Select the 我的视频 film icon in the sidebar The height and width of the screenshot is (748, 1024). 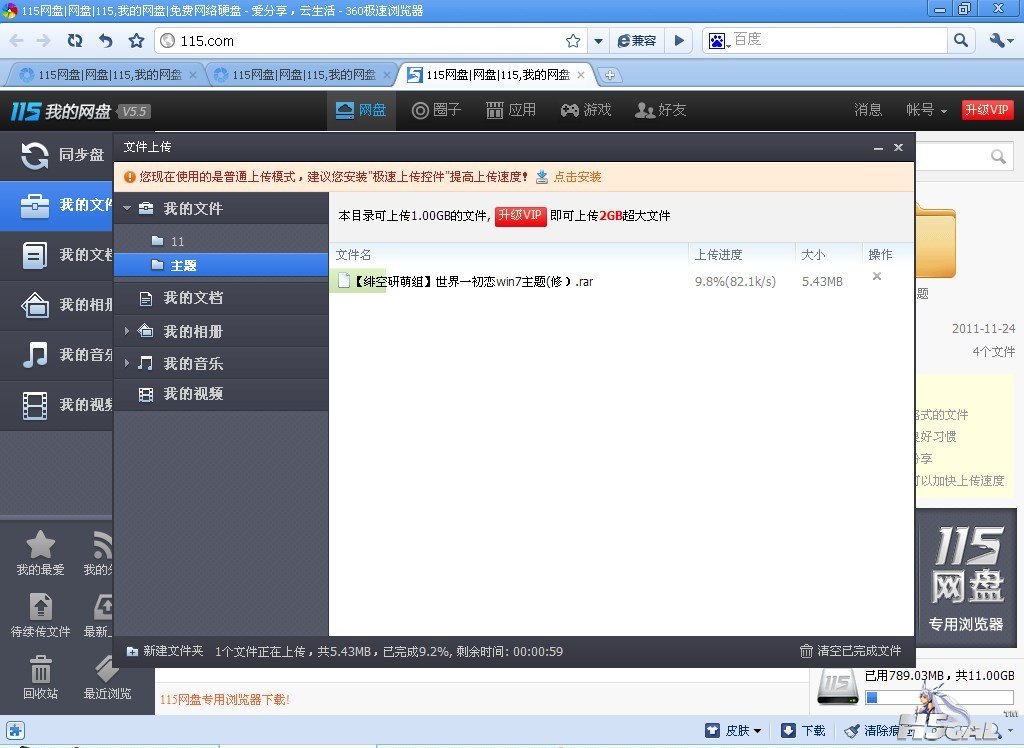tap(35, 405)
